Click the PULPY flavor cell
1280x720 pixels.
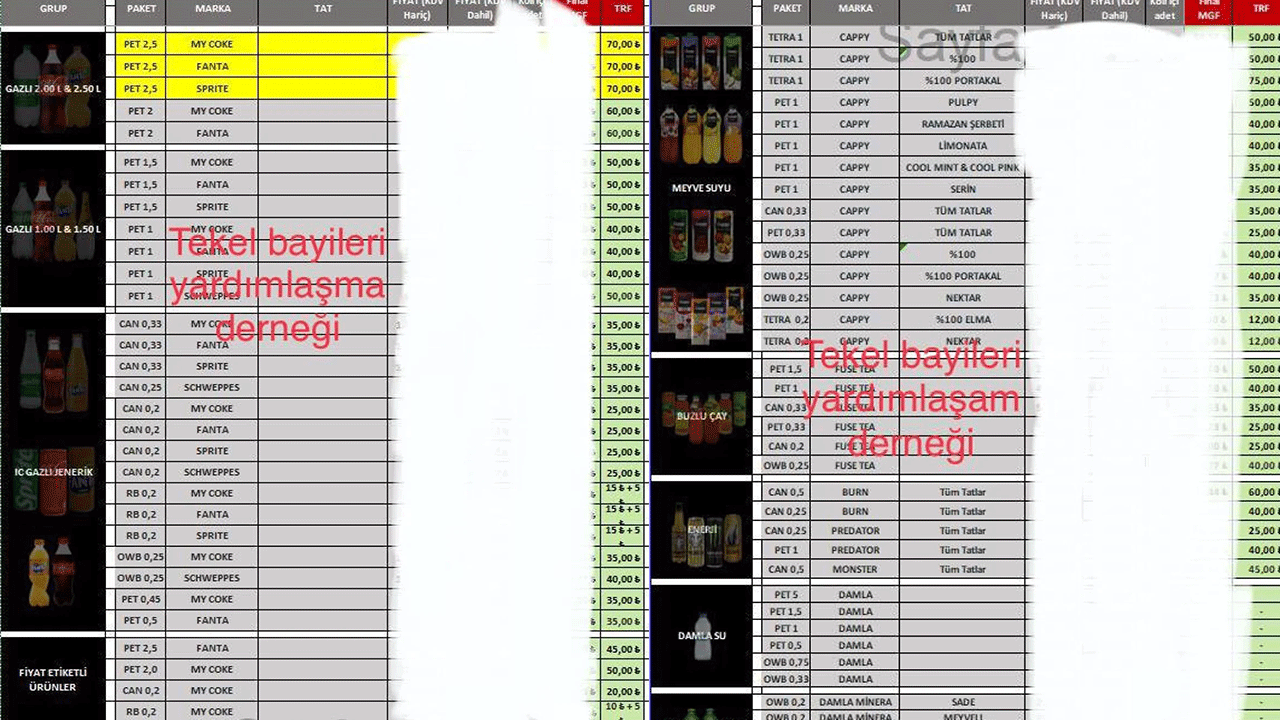click(x=963, y=102)
